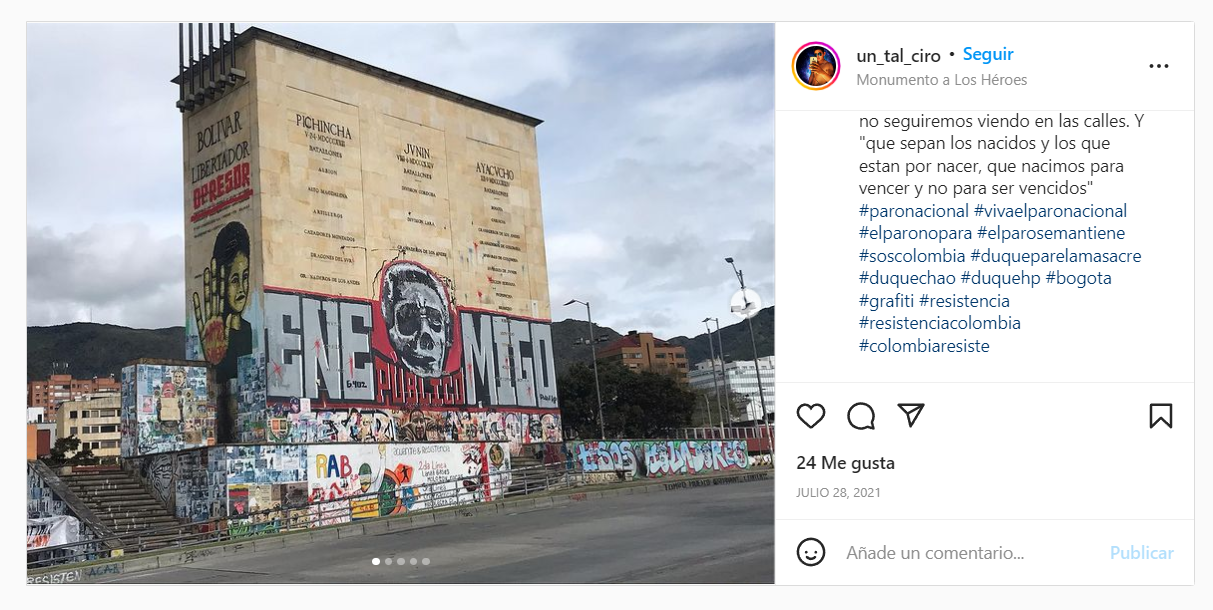Open the JULIO 28, 2021 post date
Viewport: 1213px width, 610px height.
click(839, 493)
